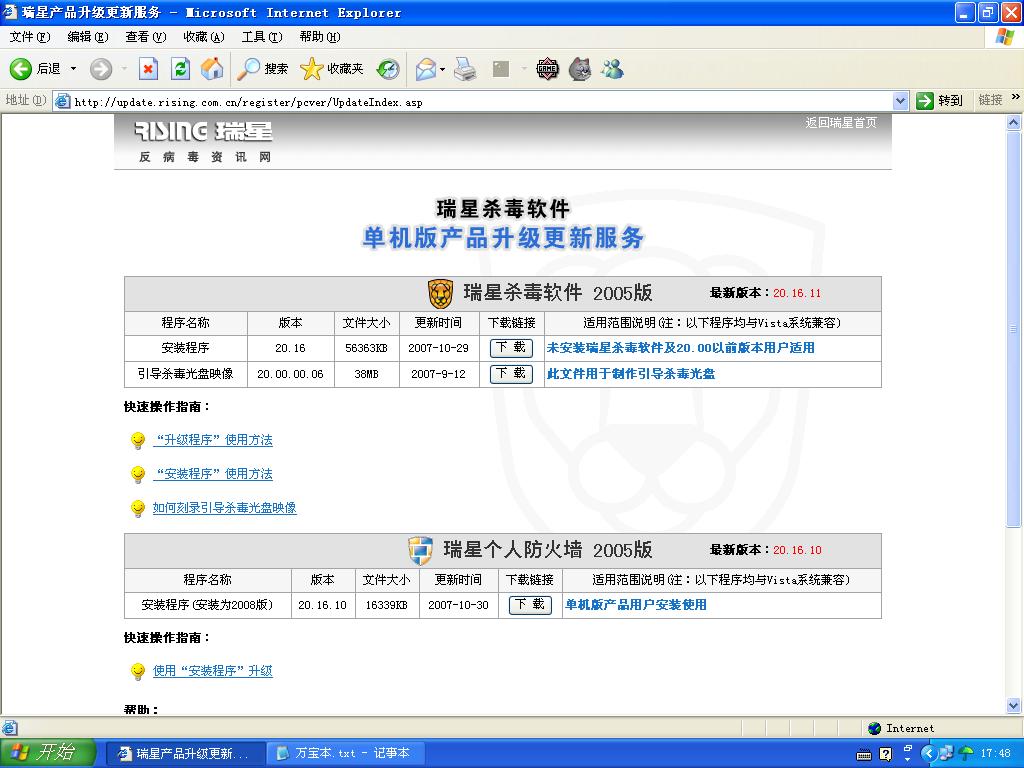1024x768 pixels.
Task: Click the Forward arrow icon in toolbar
Action: pyautogui.click(x=101, y=69)
